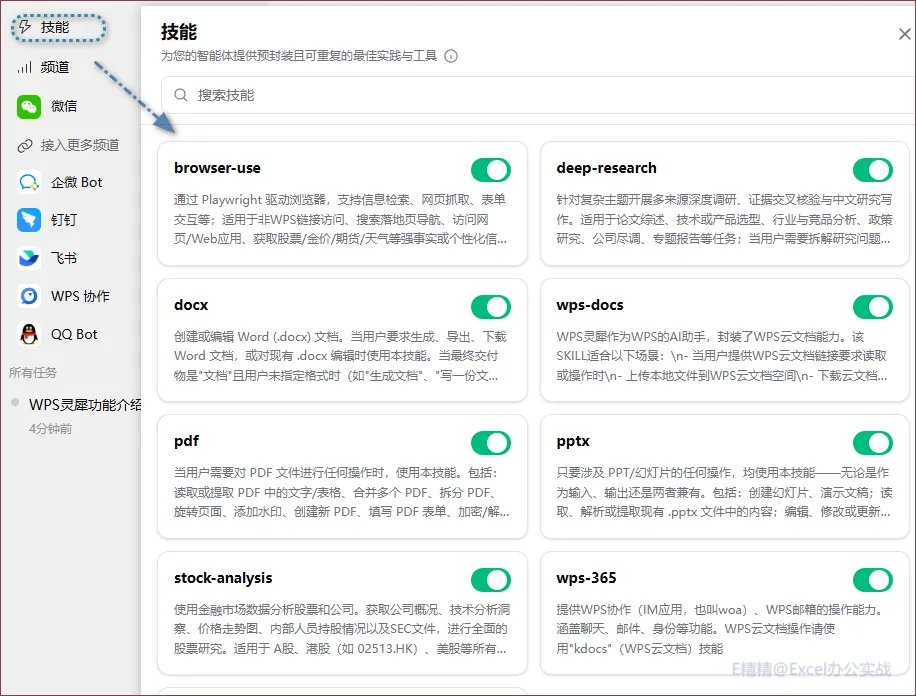The height and width of the screenshot is (696, 916).
Task: Disable the docx skill switch
Action: 491,307
